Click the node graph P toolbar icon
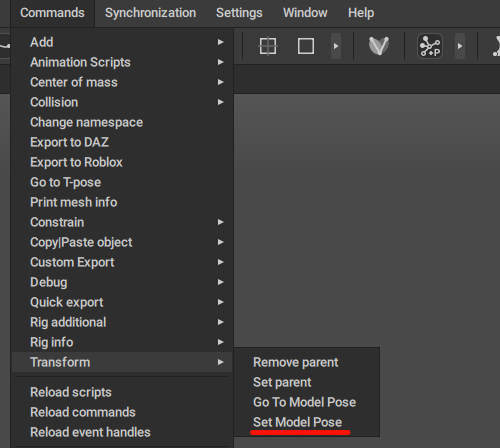This screenshot has width=500, height=448. [x=430, y=46]
